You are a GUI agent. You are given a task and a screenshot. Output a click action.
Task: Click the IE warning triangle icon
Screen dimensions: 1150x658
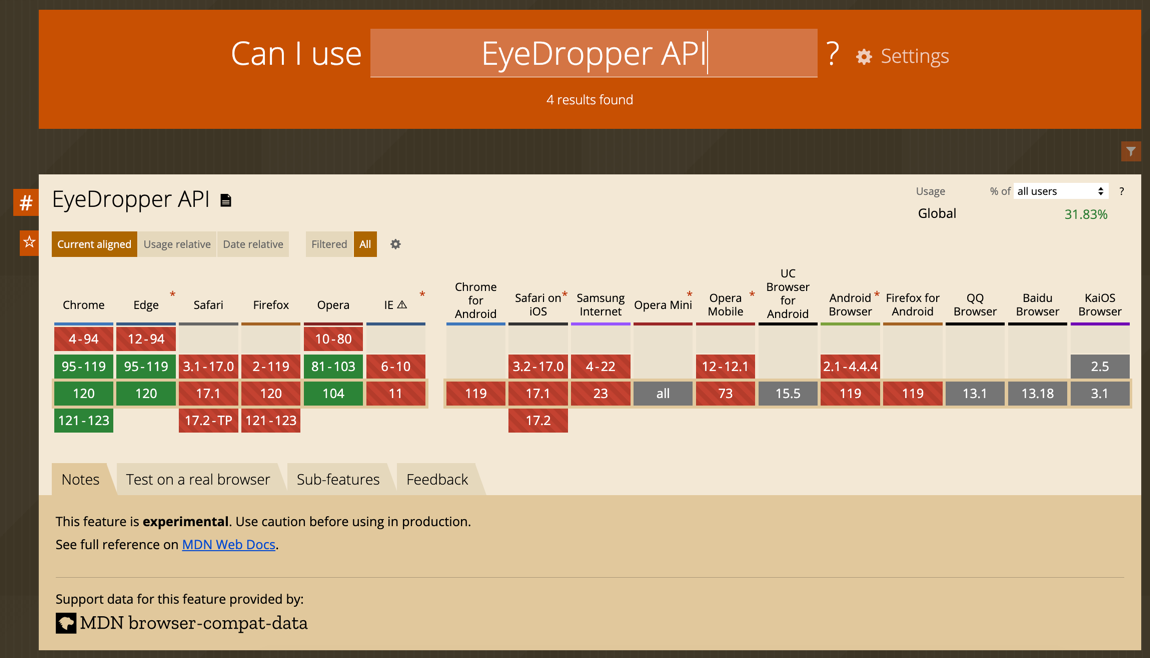coord(402,304)
